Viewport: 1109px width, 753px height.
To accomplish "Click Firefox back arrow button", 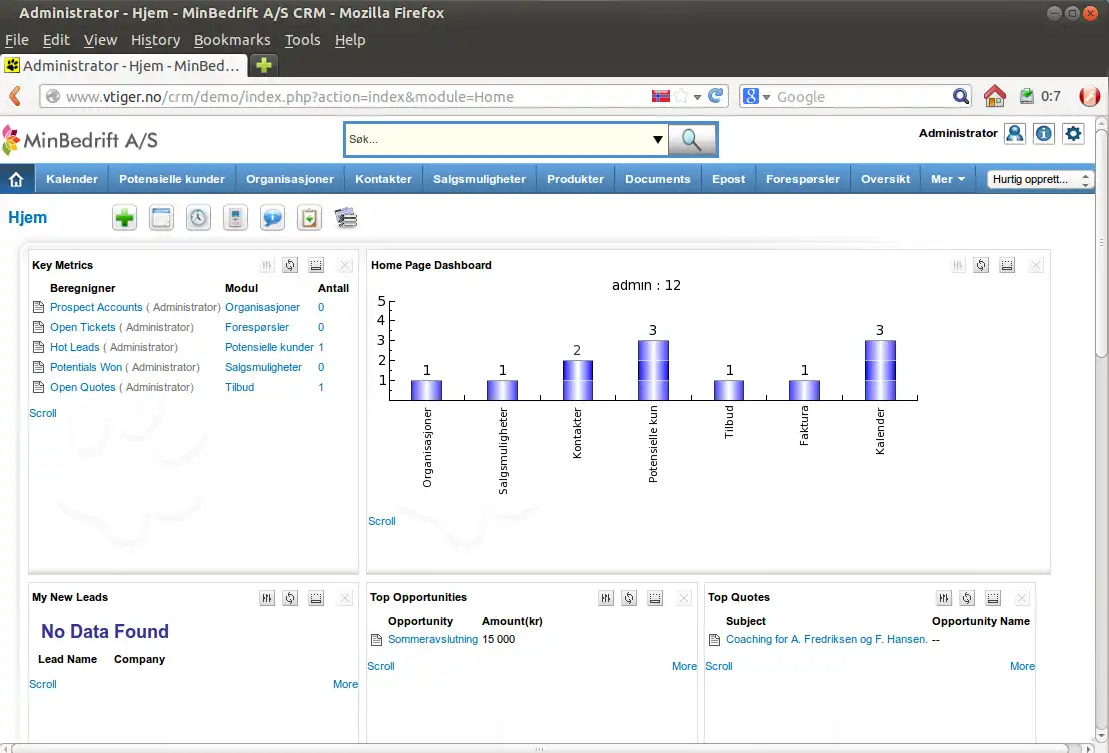I will click(16, 96).
